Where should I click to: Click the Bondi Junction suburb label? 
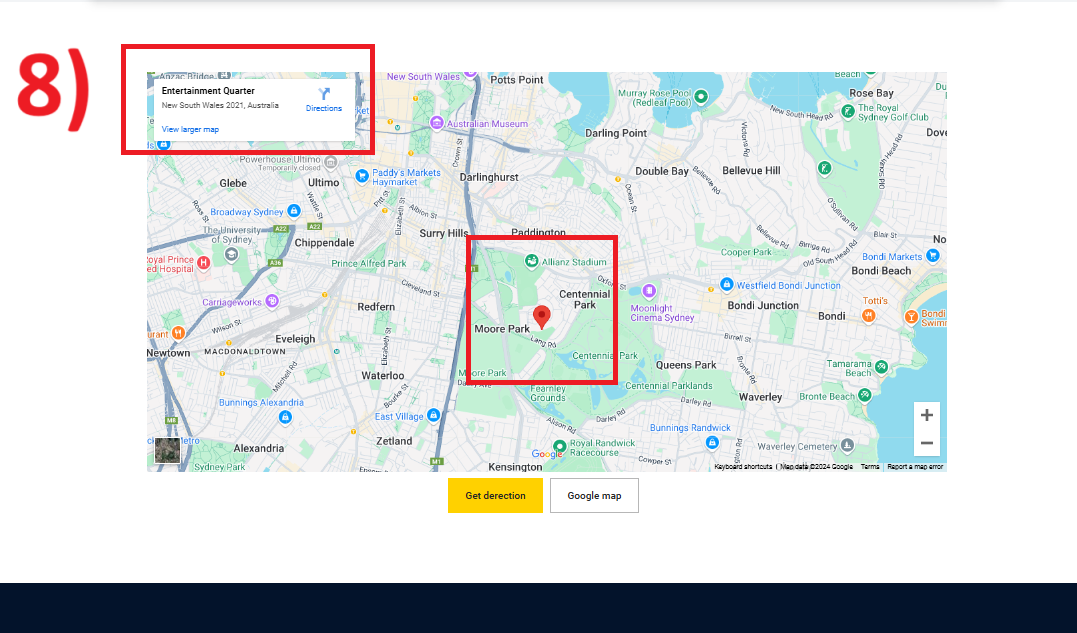[x=763, y=306]
